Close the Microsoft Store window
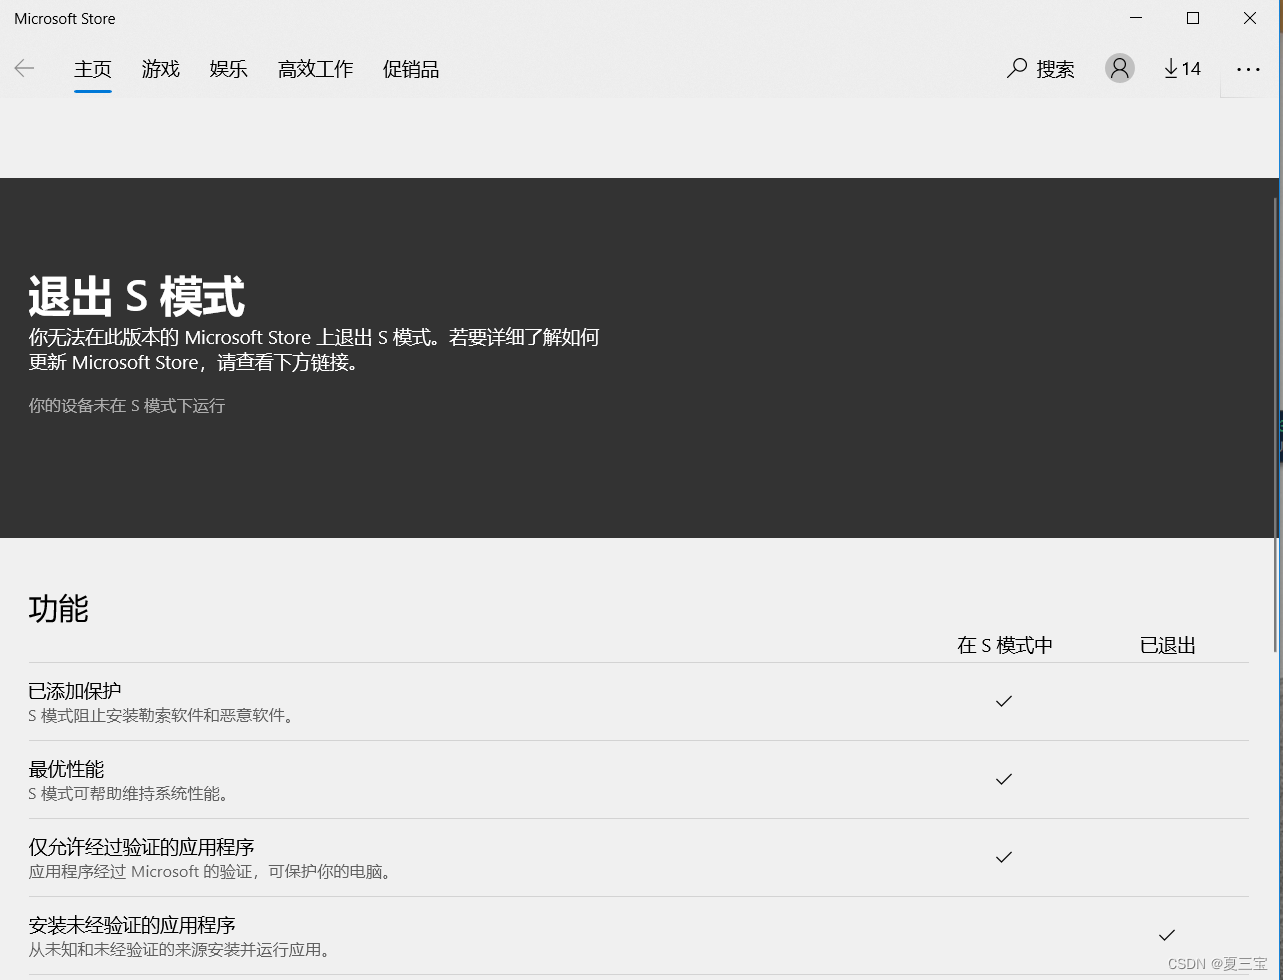The height and width of the screenshot is (980, 1283). pos(1250,18)
